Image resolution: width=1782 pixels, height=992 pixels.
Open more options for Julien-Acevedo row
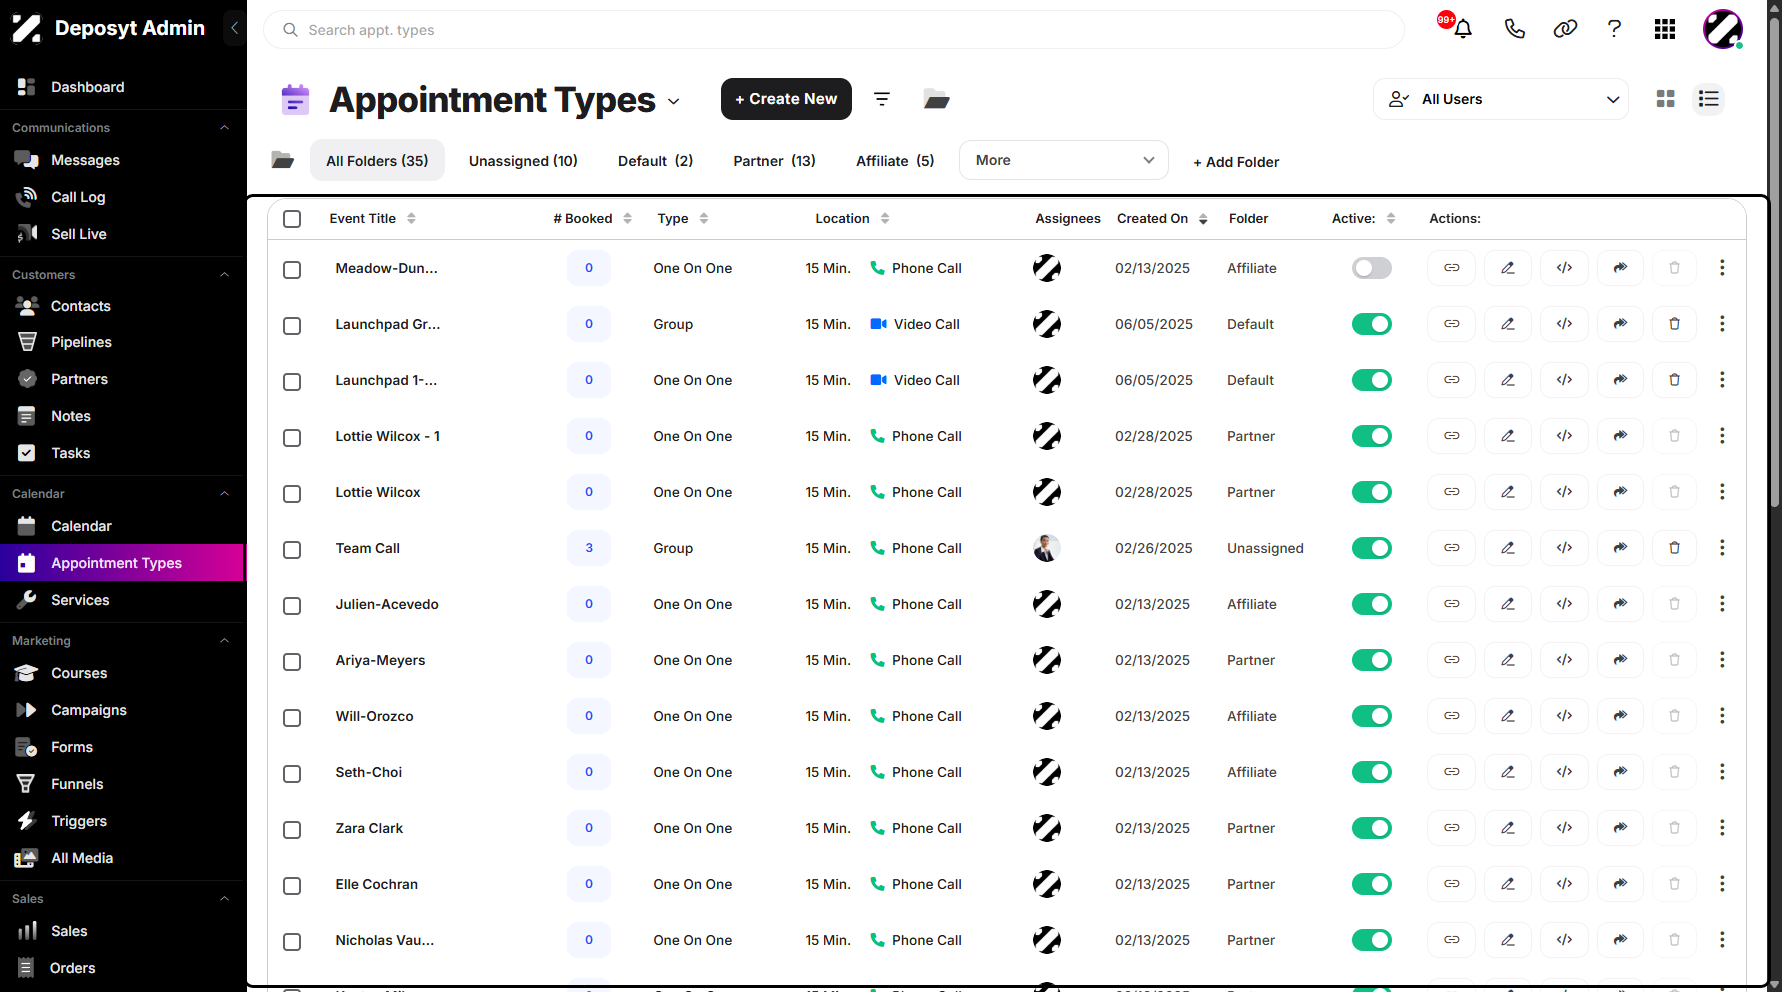pyautogui.click(x=1722, y=604)
